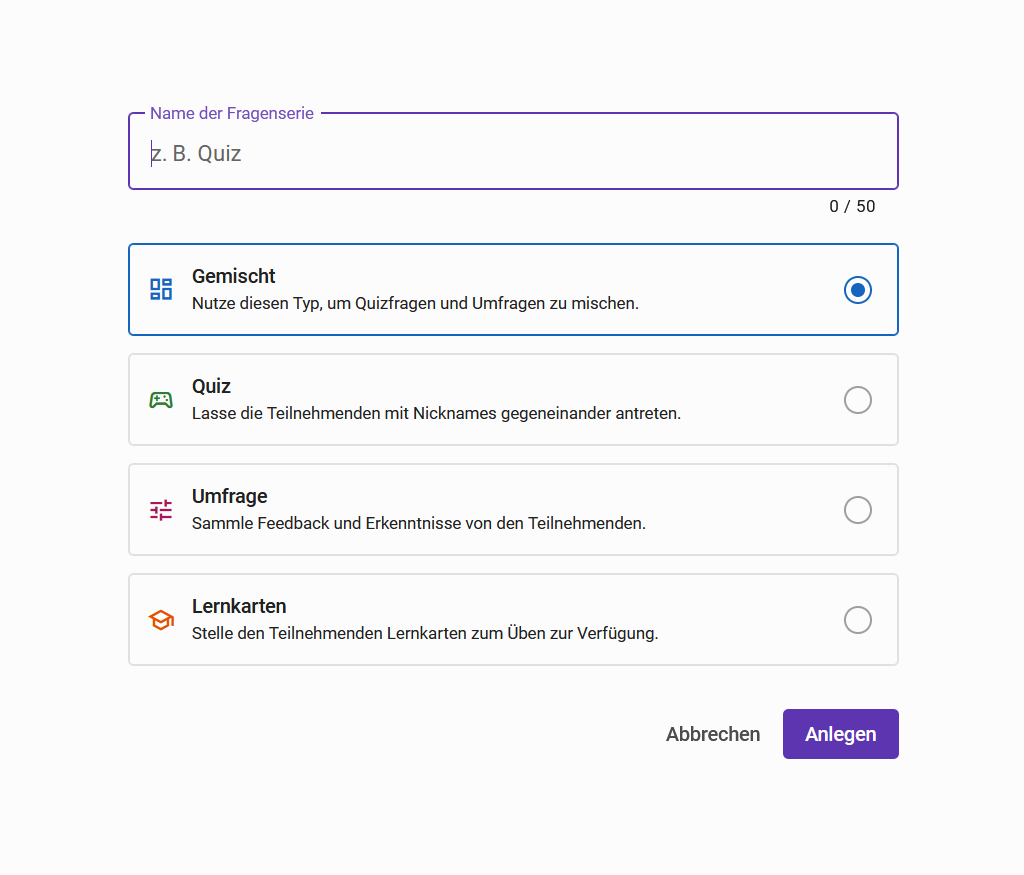Click the Quiz gamepad icon
Image resolution: width=1024 pixels, height=875 pixels.
click(161, 400)
